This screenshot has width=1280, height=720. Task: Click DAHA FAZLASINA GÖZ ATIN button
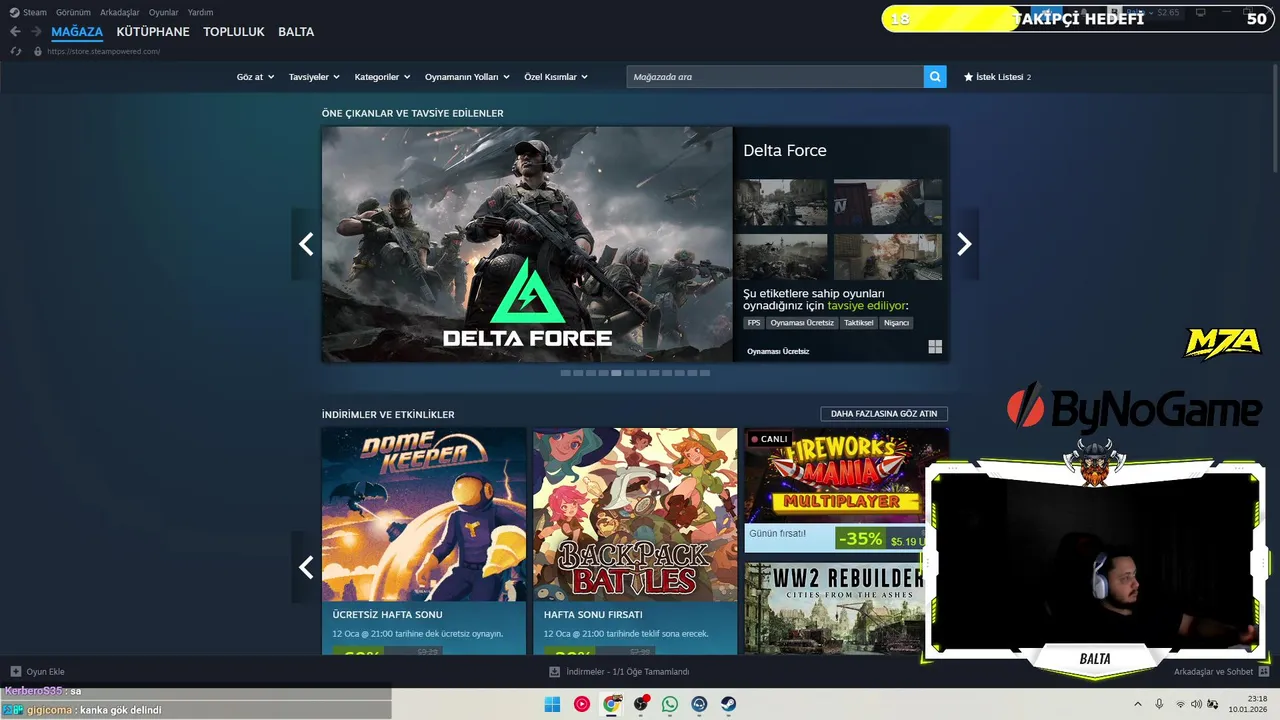click(x=884, y=414)
